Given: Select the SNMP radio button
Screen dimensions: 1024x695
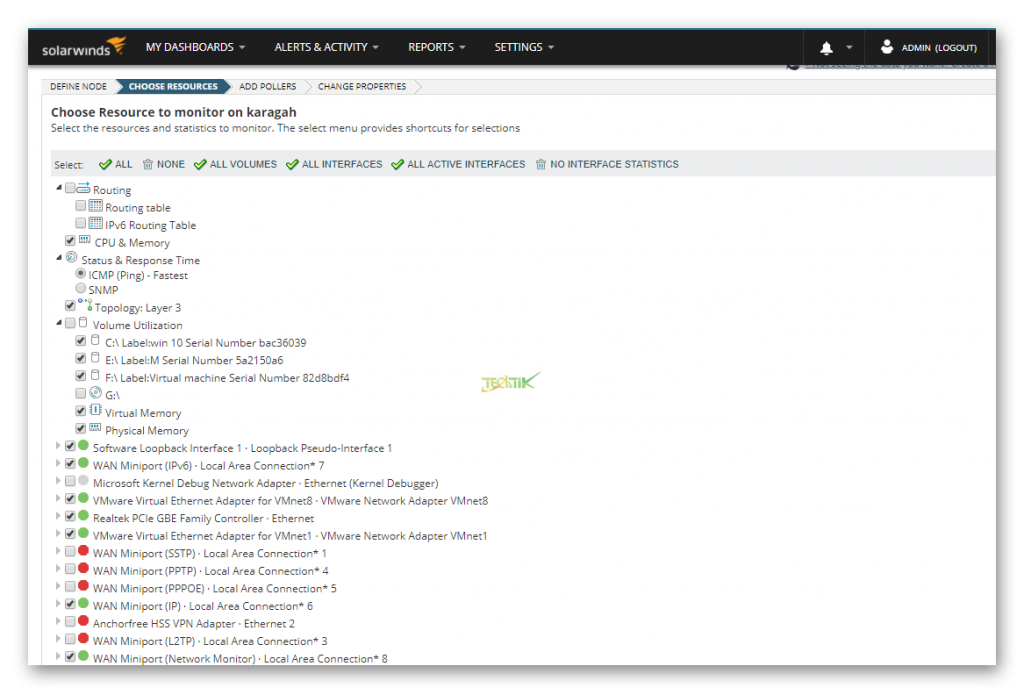Looking at the screenshot, I should (80, 288).
